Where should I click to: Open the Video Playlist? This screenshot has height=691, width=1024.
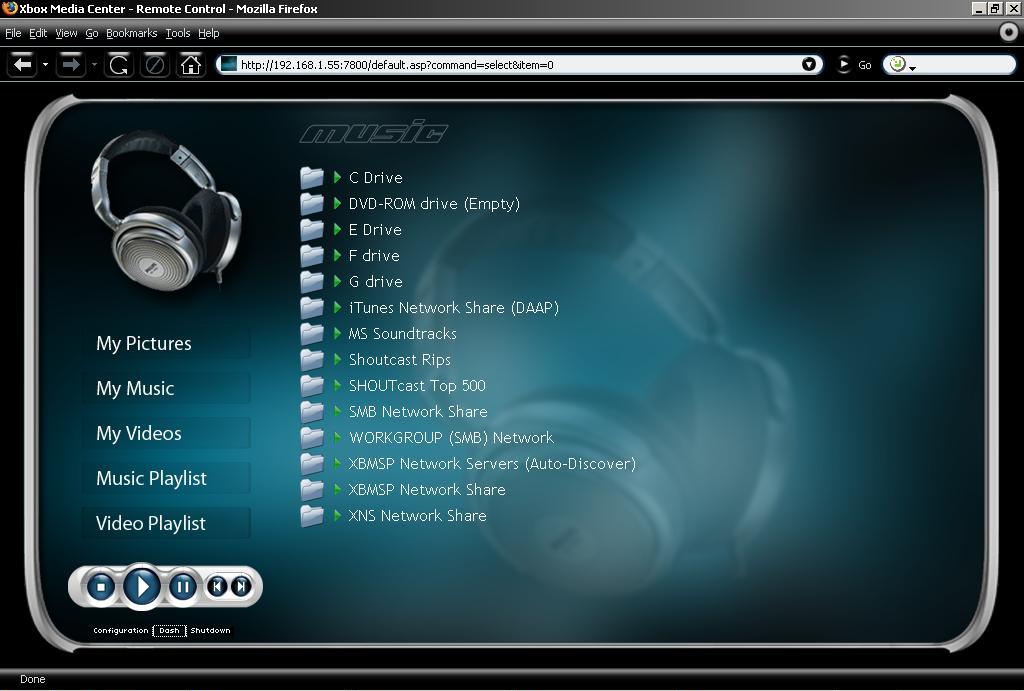(x=167, y=523)
